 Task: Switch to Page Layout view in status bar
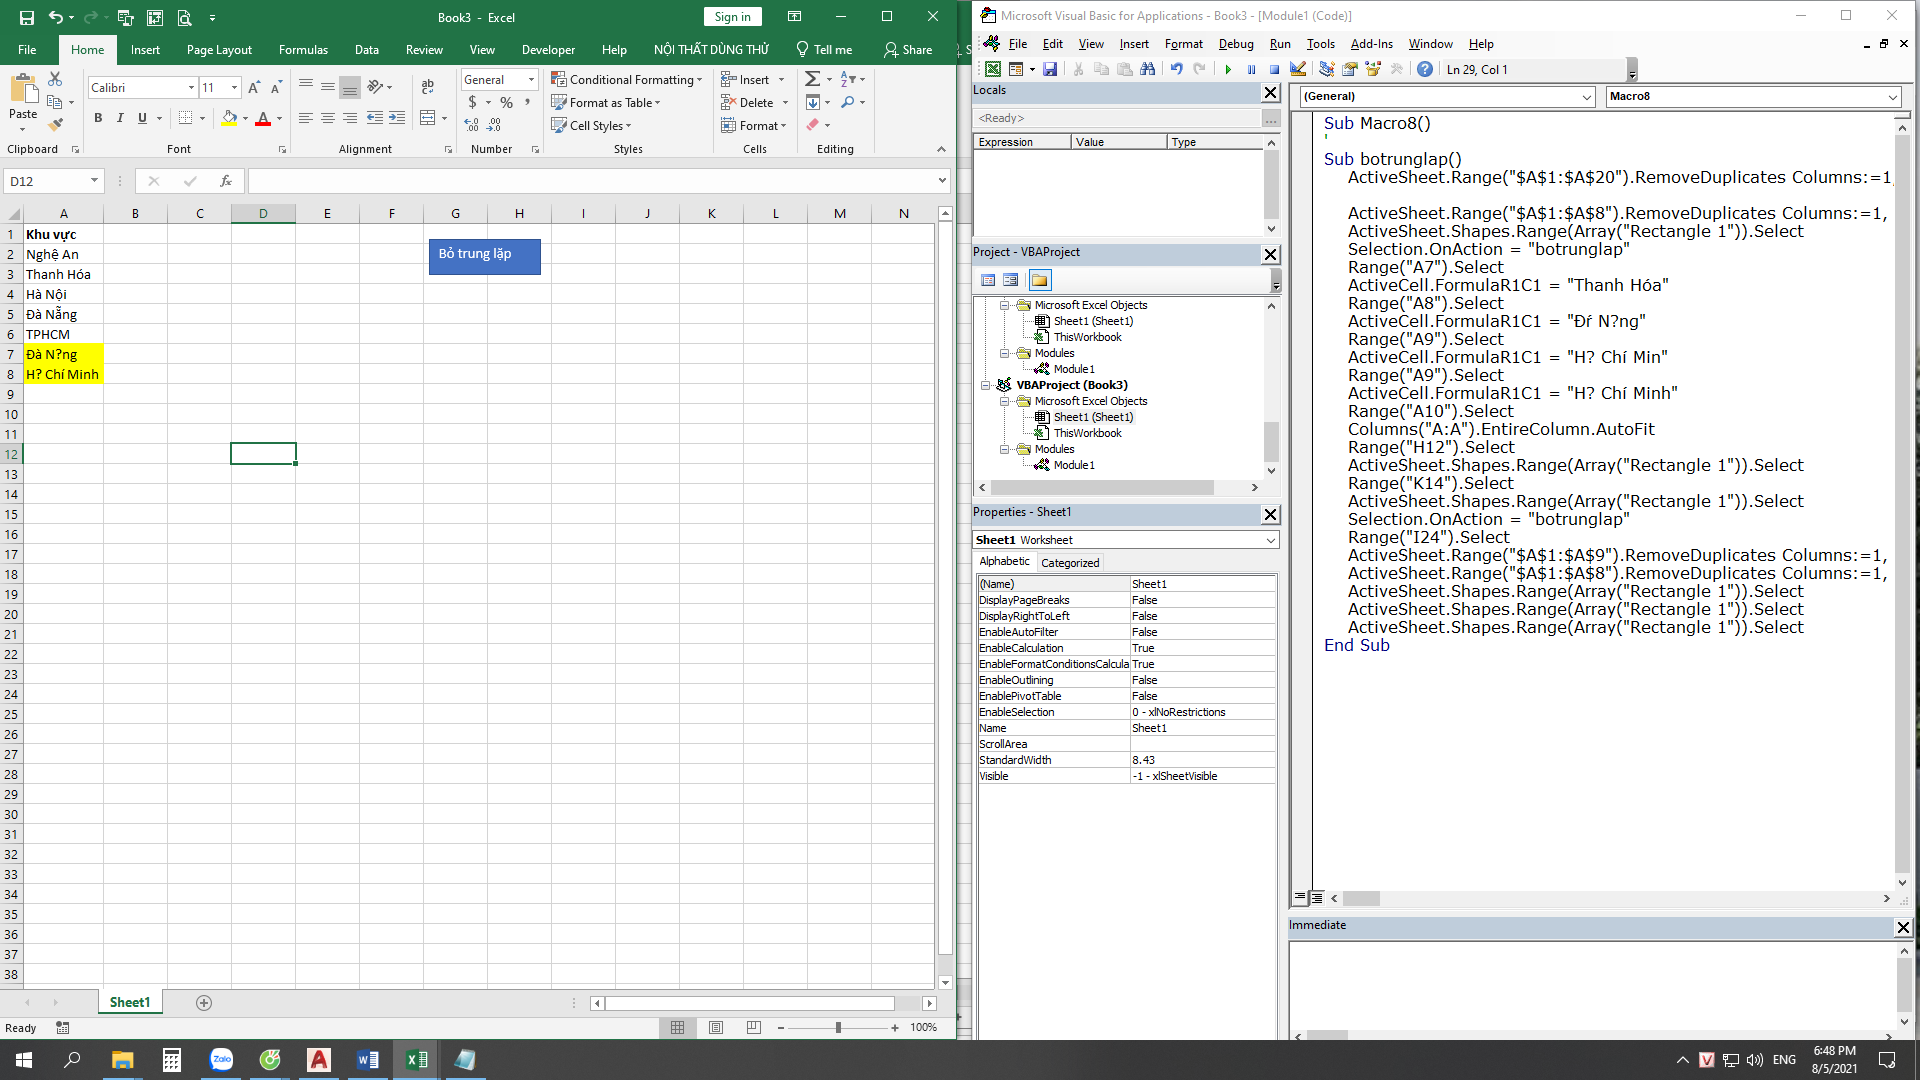point(716,1027)
